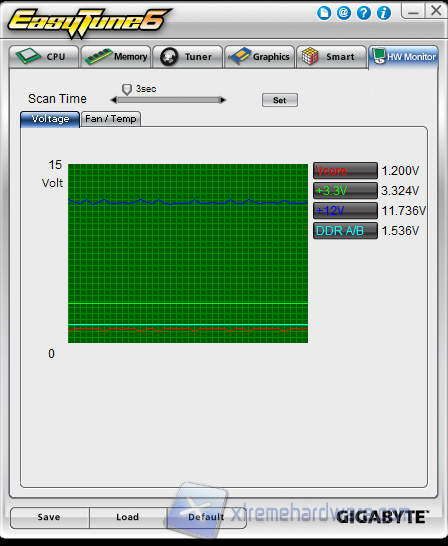Switch to the Memory tab
This screenshot has height=546, width=448.
coord(116,56)
